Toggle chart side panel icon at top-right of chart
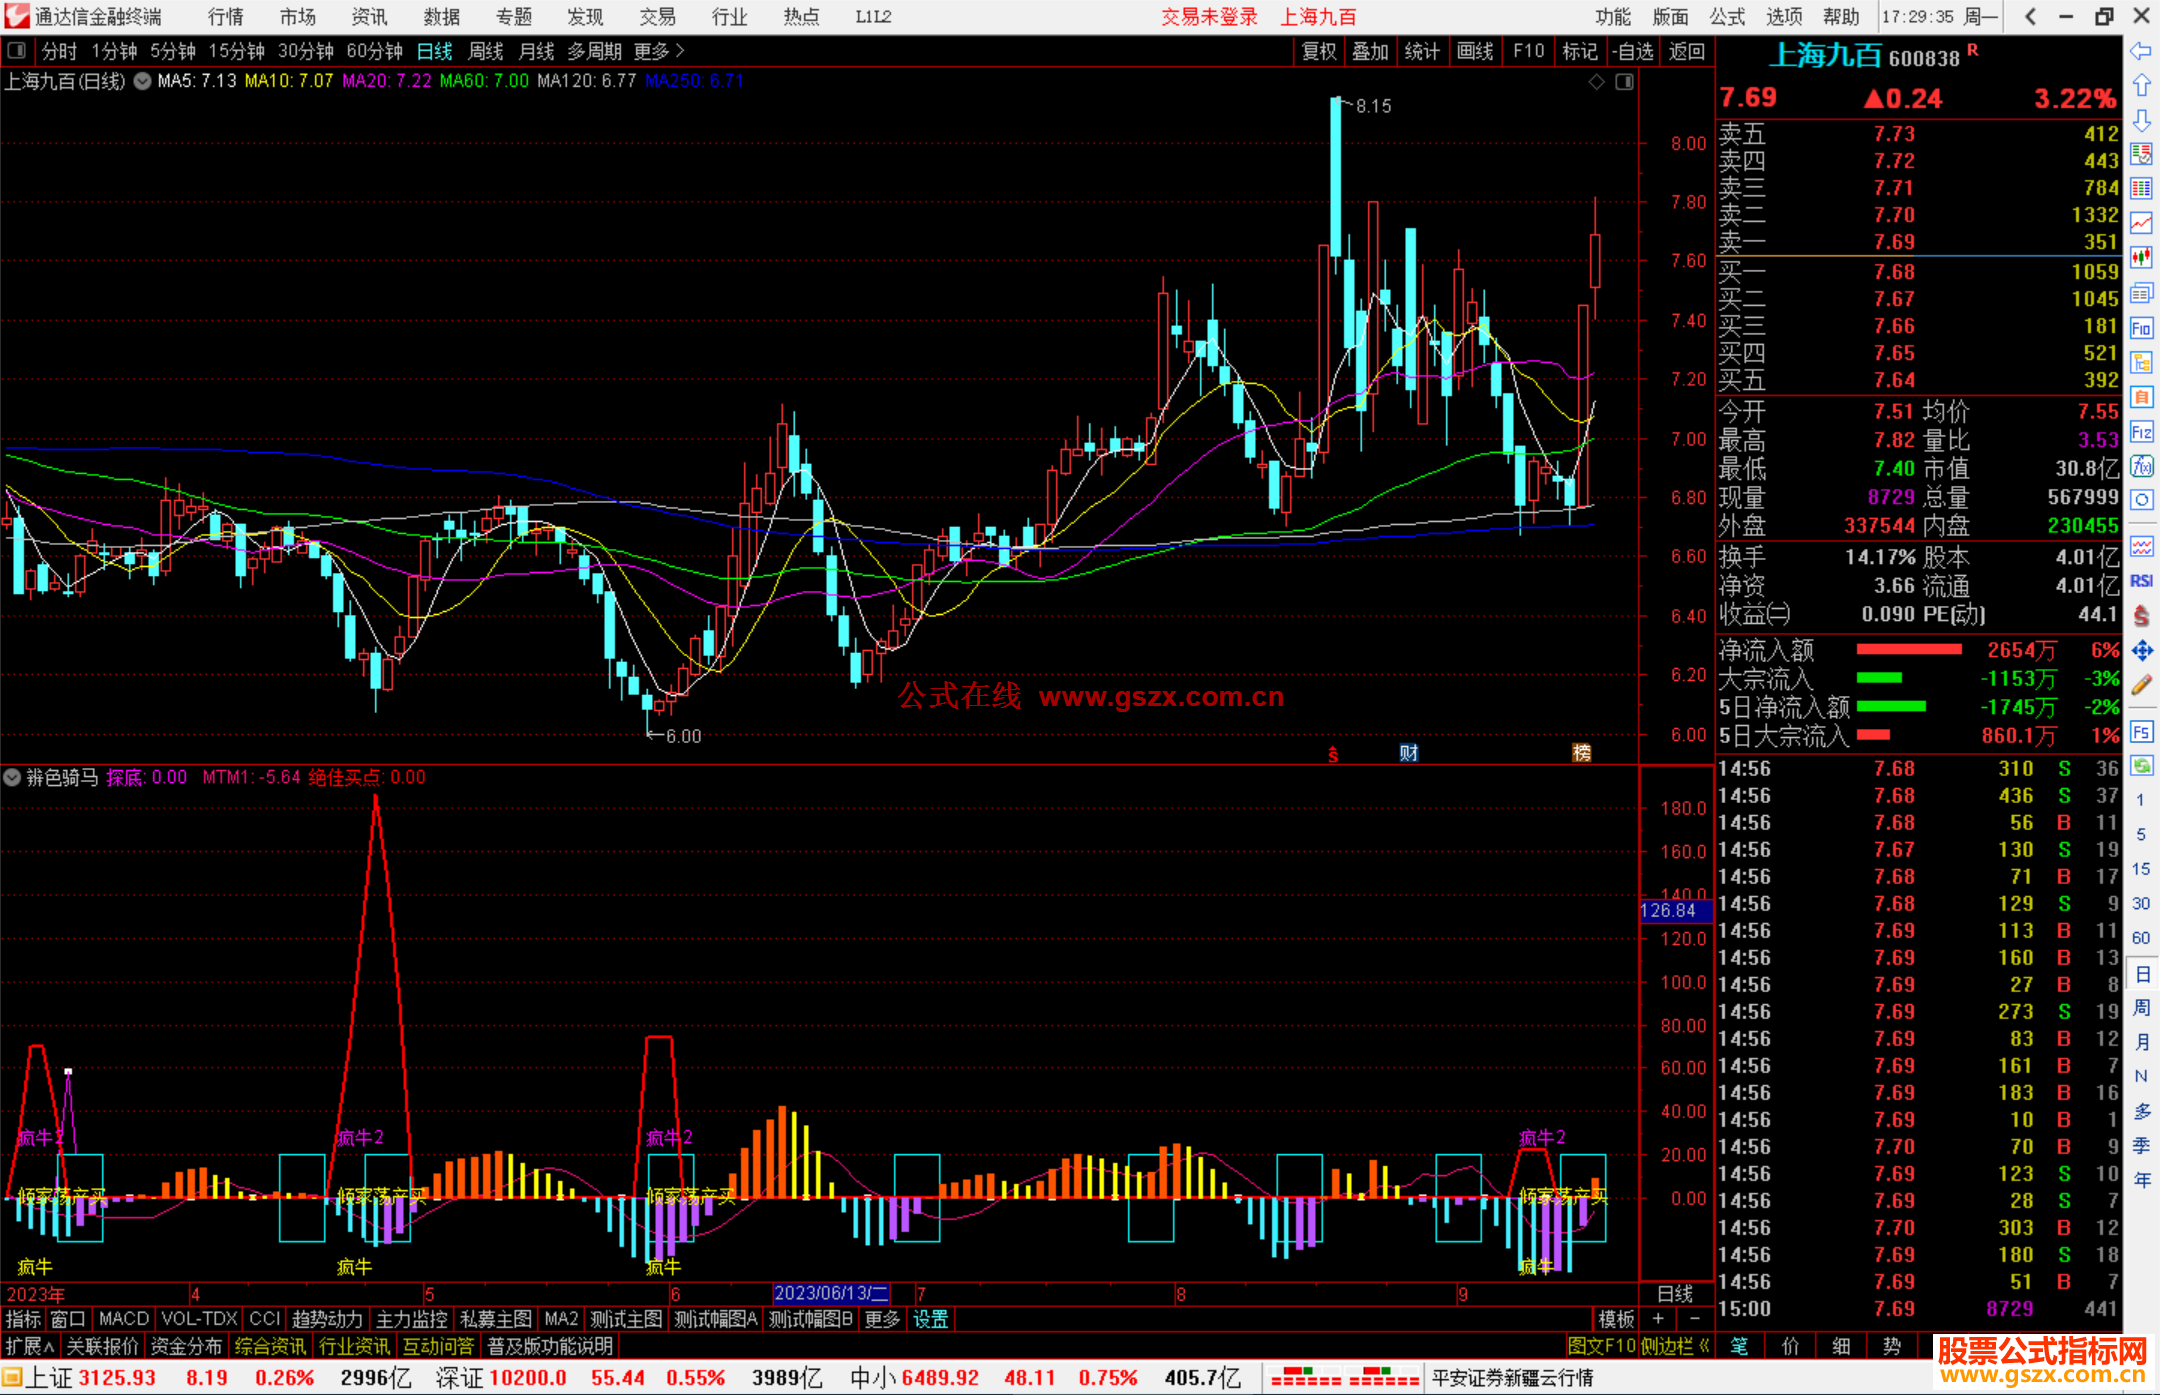The width and height of the screenshot is (2160, 1395). coord(1624,82)
